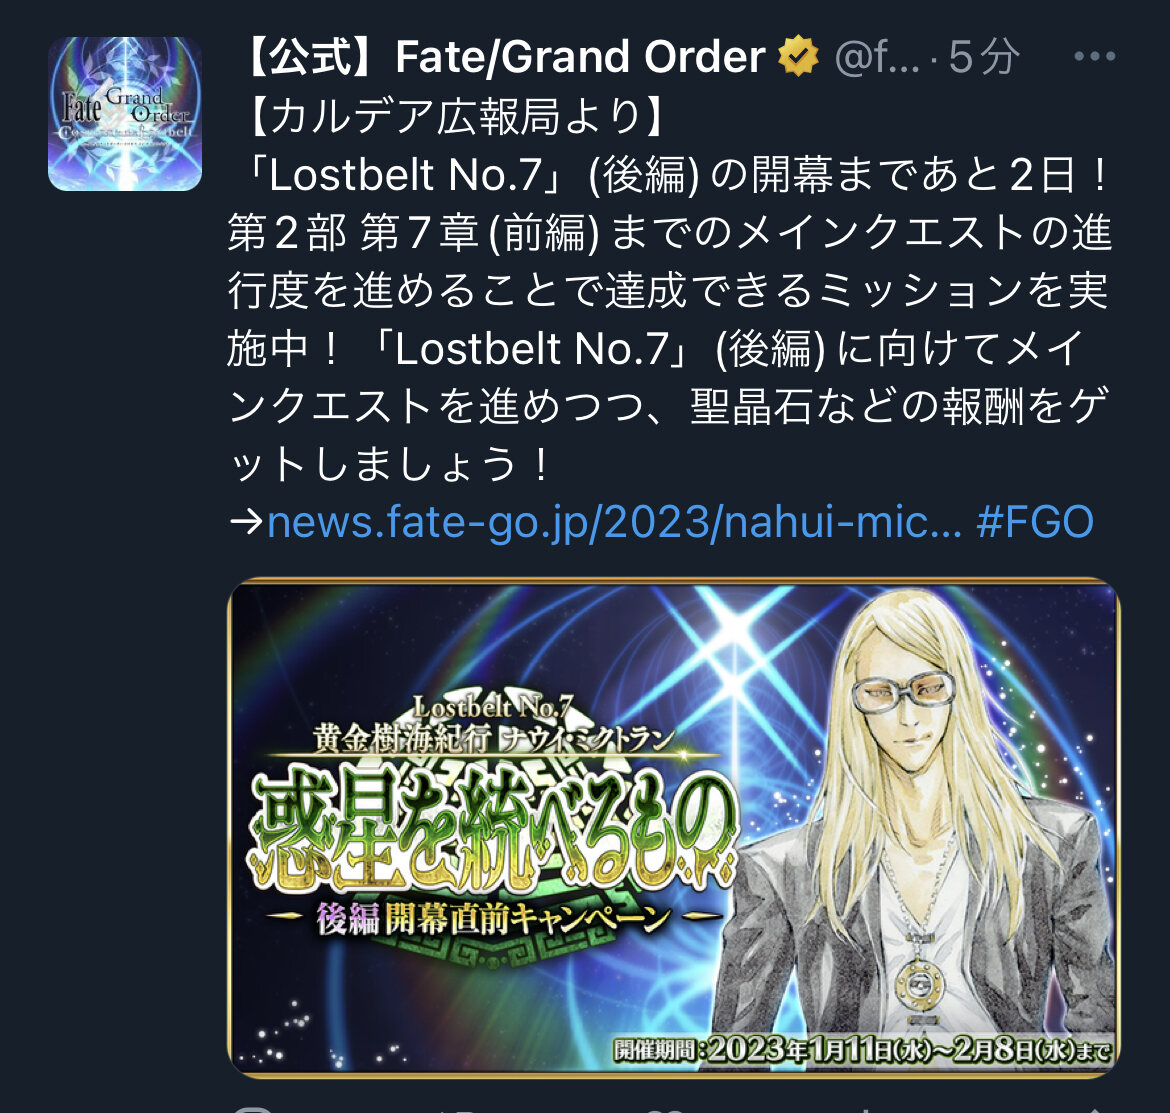
Task: Click the Lostbelt No.7 label on banner
Action: tap(492, 706)
